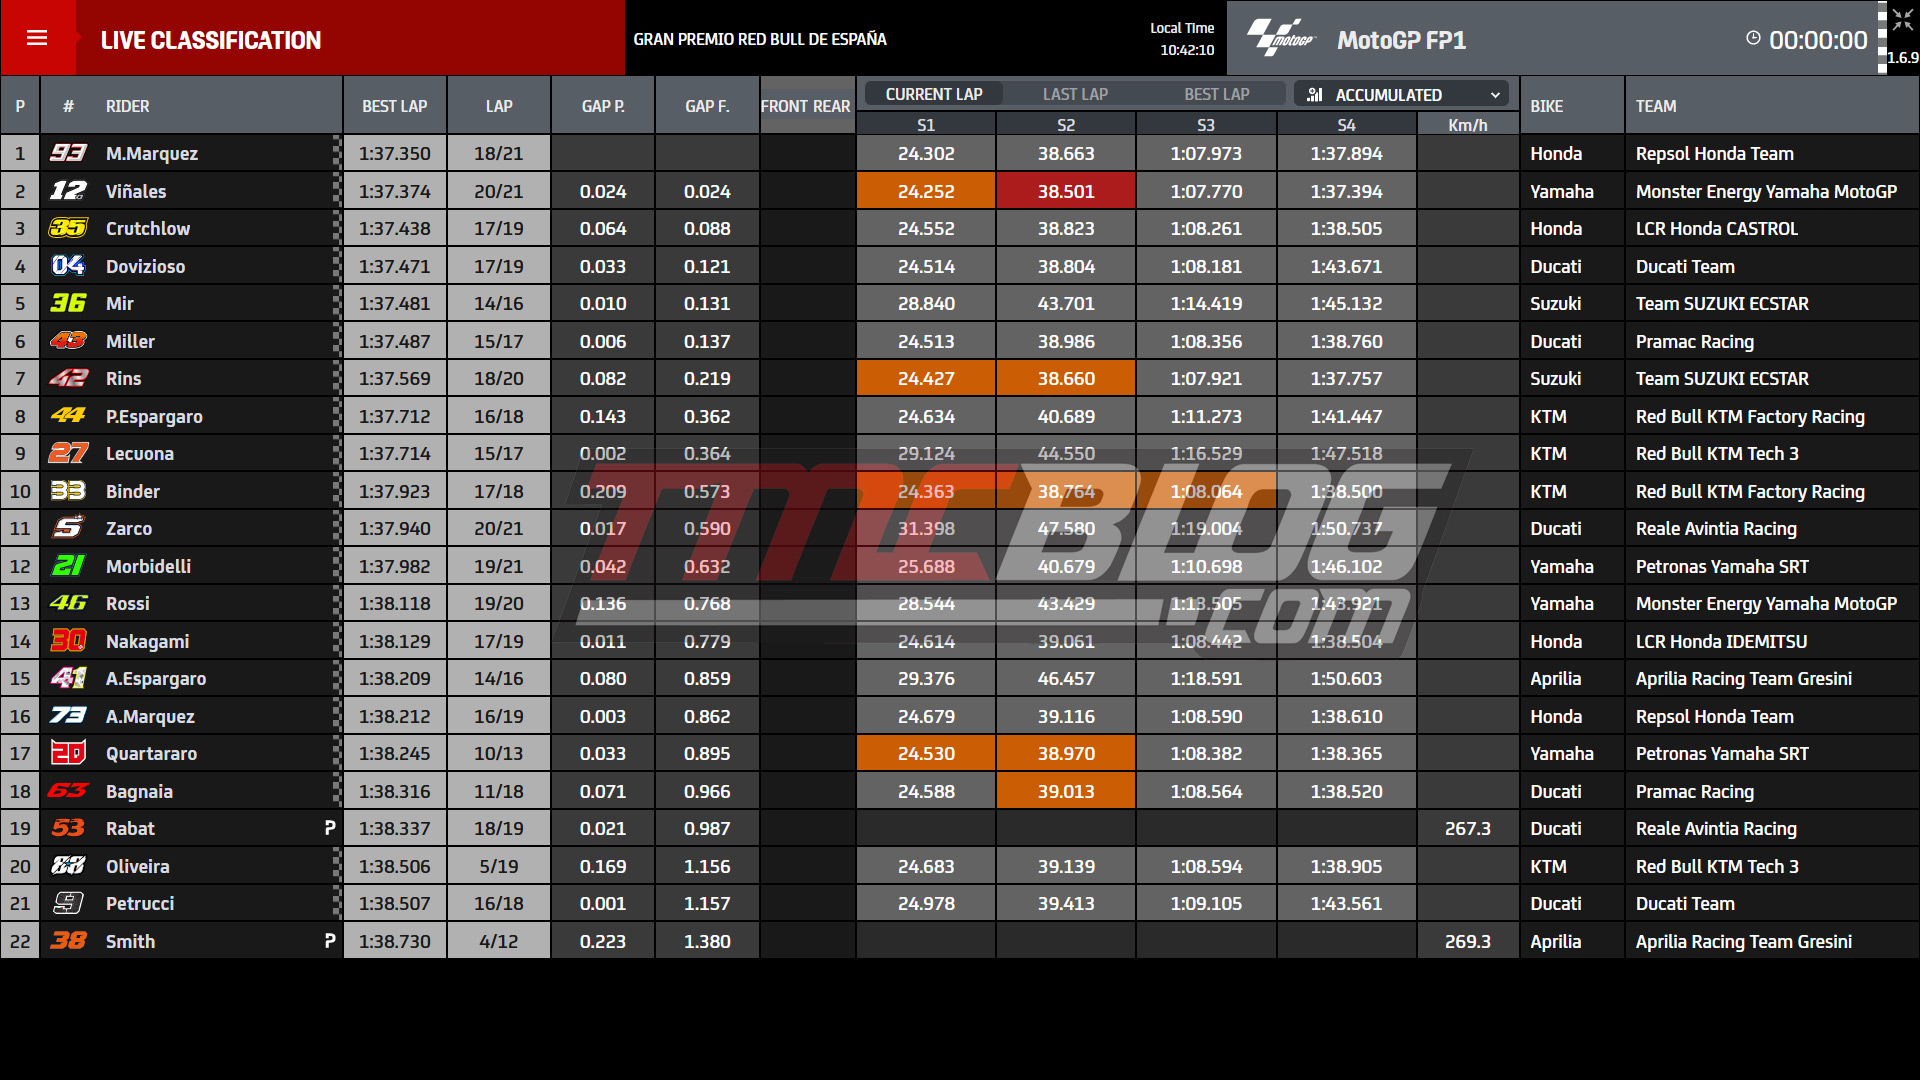Click rider number 38 badge
This screenshot has width=1920, height=1080.
coord(68,941)
